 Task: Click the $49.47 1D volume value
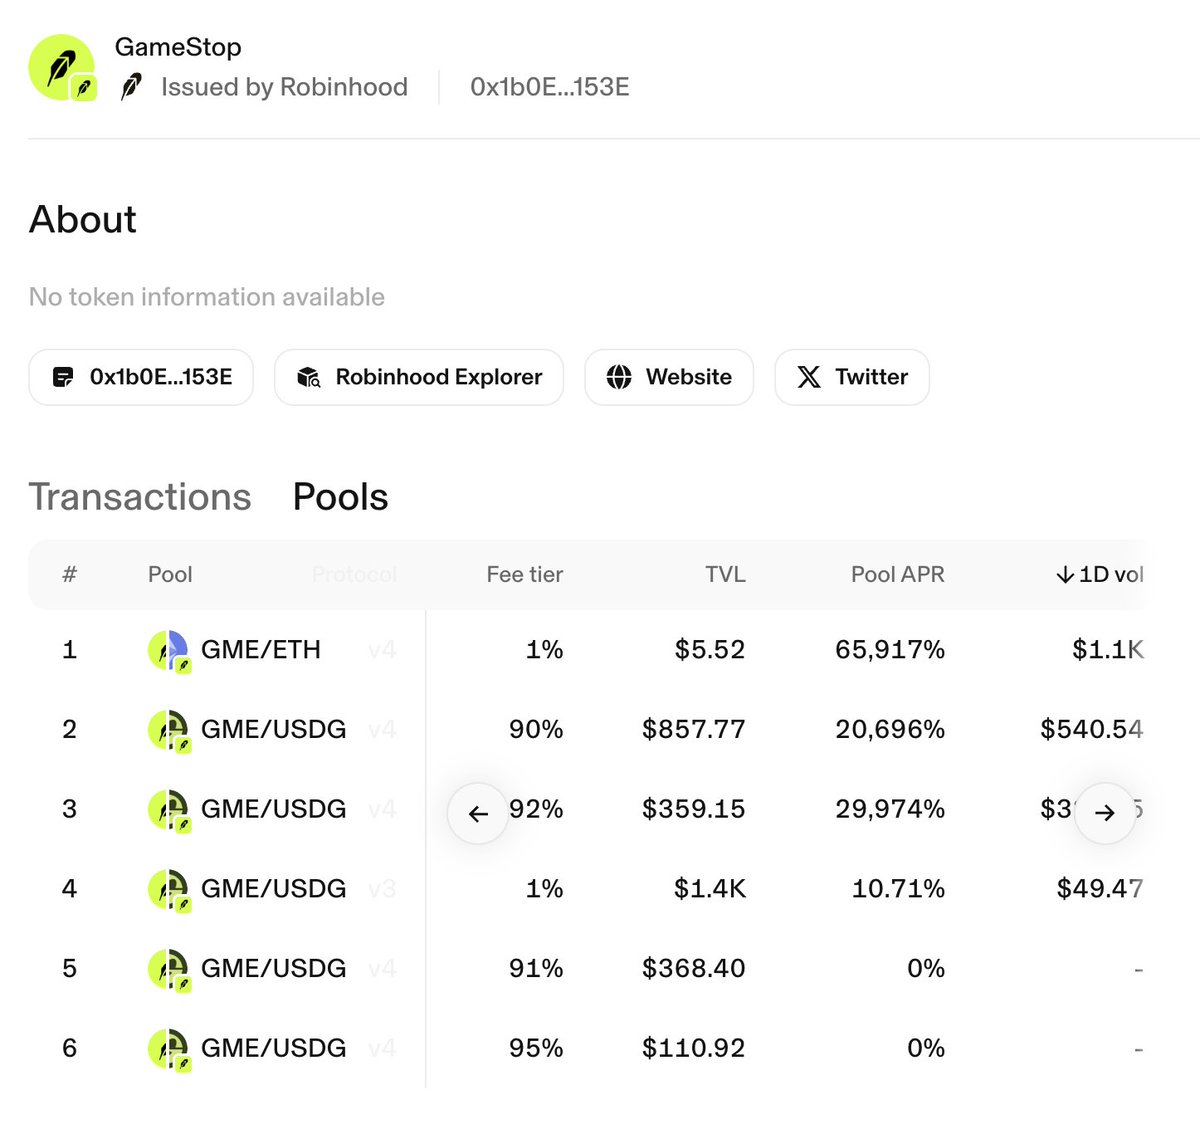[1100, 888]
